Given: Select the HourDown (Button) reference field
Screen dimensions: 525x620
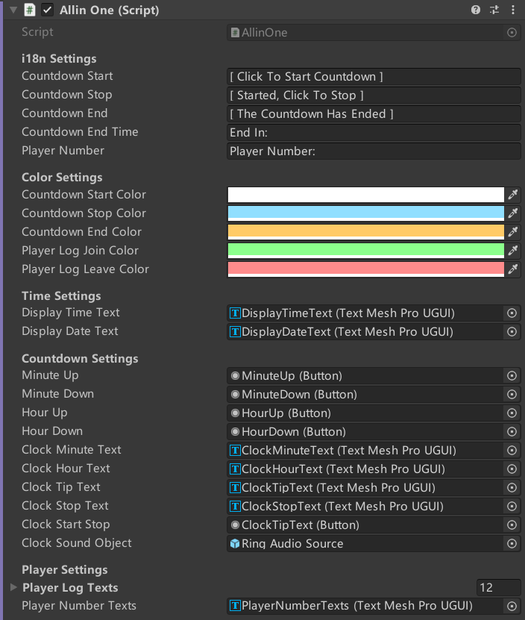Looking at the screenshot, I should click(x=365, y=432).
